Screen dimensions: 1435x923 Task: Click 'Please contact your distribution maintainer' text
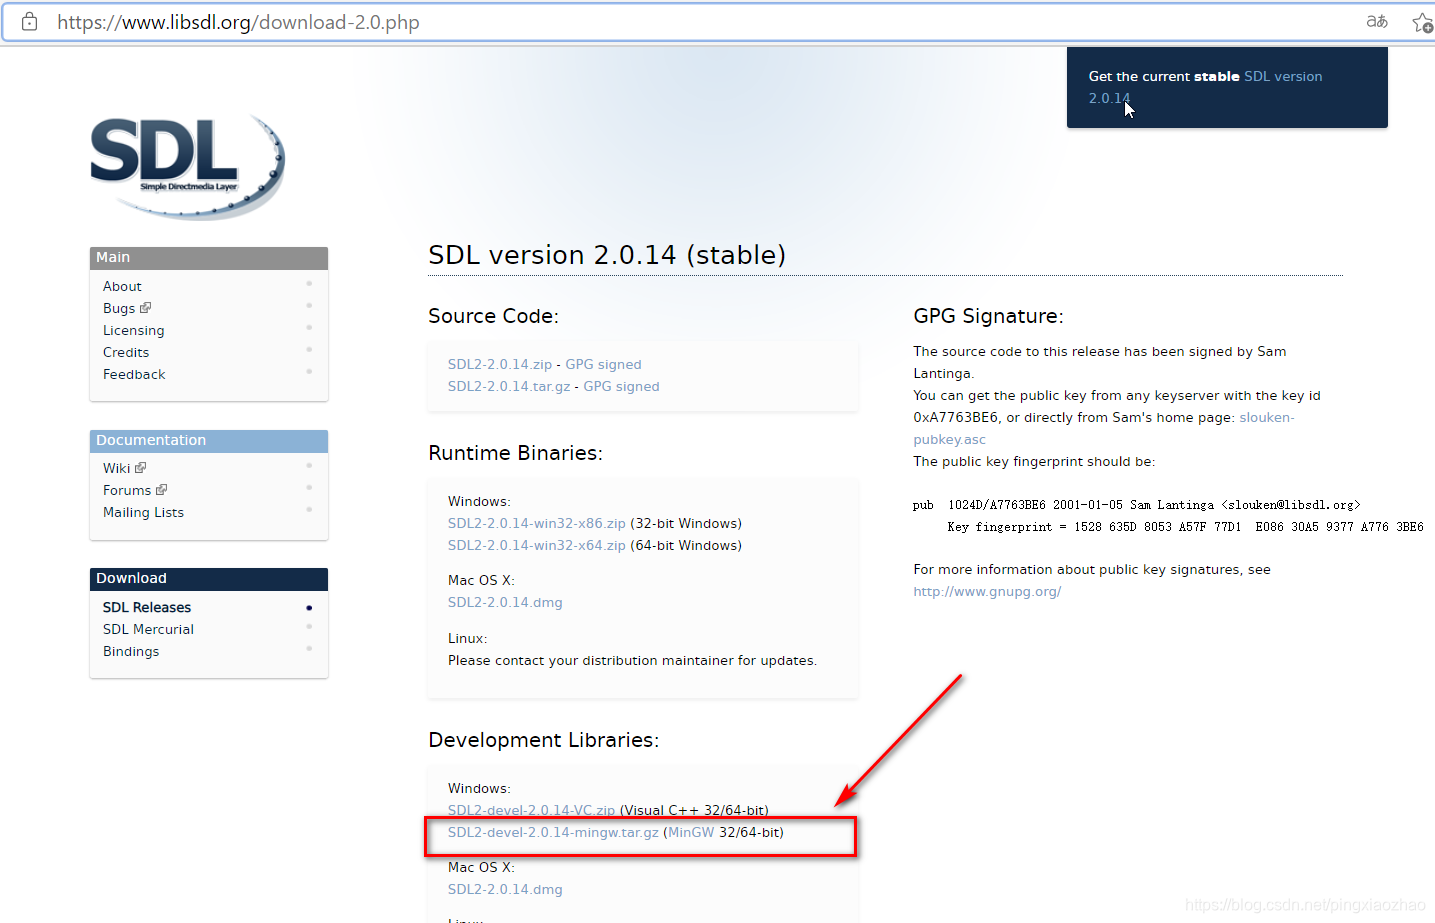click(x=632, y=660)
